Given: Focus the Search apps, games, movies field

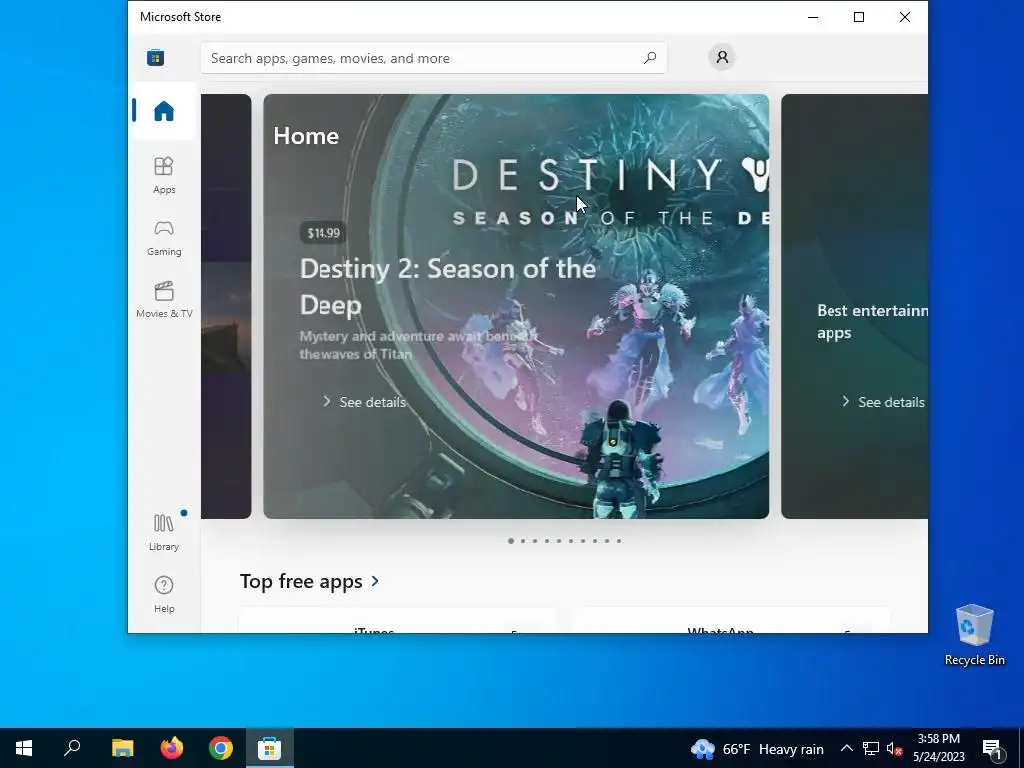Looking at the screenshot, I should (x=434, y=58).
